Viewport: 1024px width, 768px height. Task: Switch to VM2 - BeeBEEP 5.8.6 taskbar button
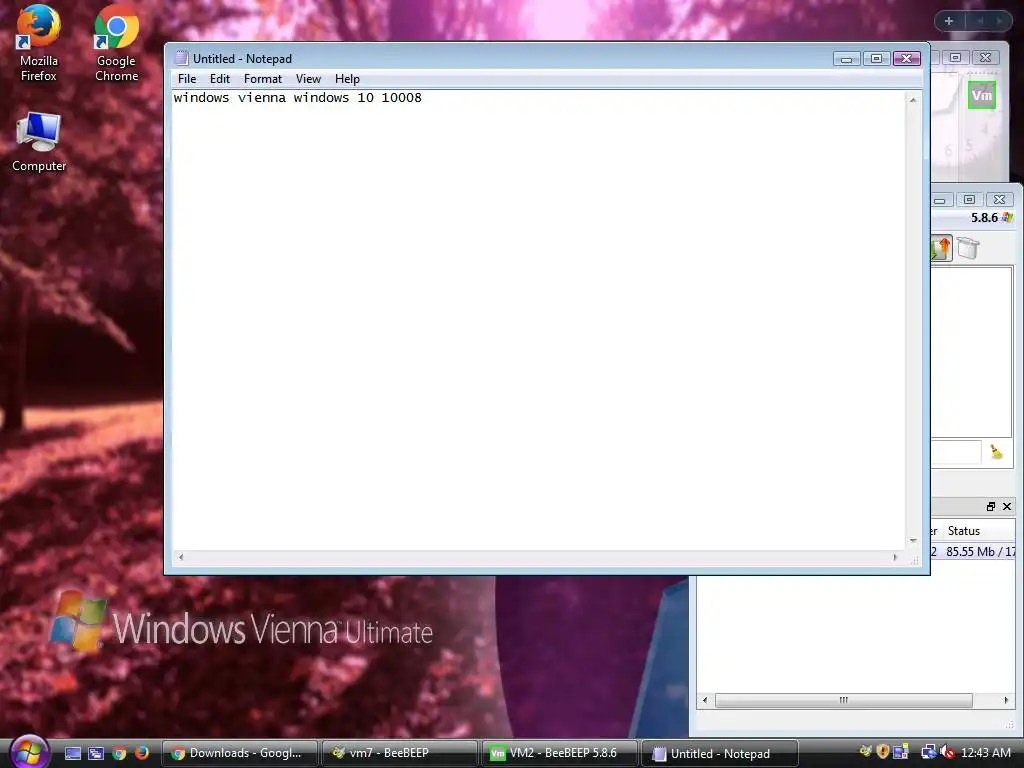click(560, 753)
